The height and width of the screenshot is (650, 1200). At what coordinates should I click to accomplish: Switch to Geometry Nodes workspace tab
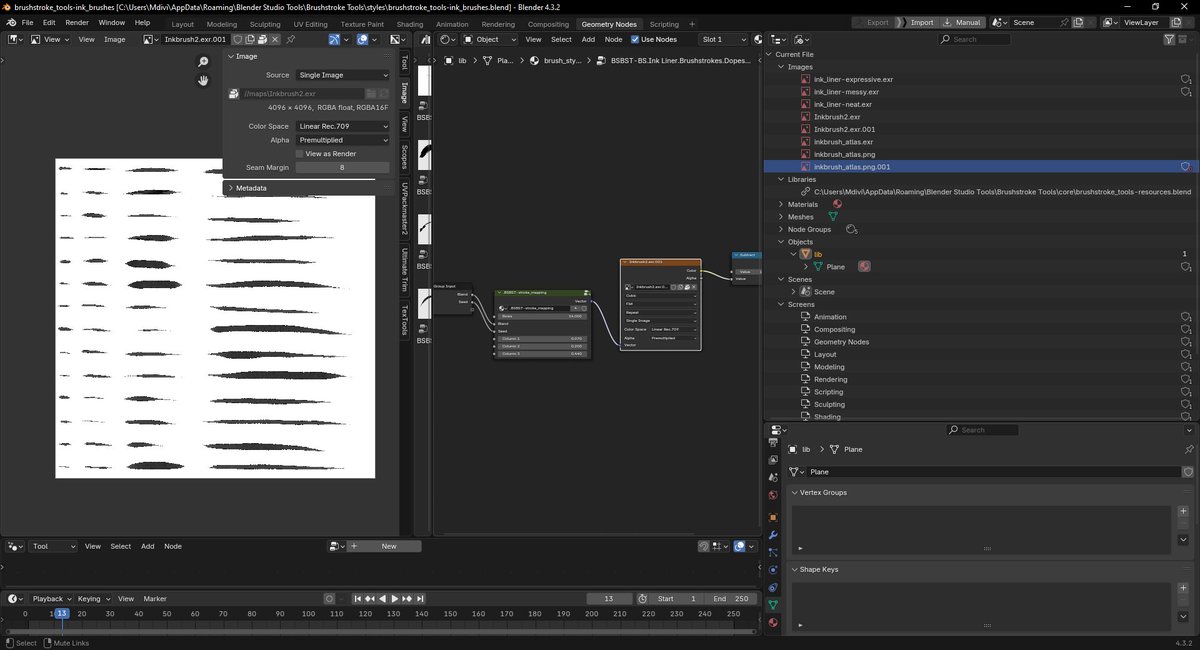coord(608,23)
